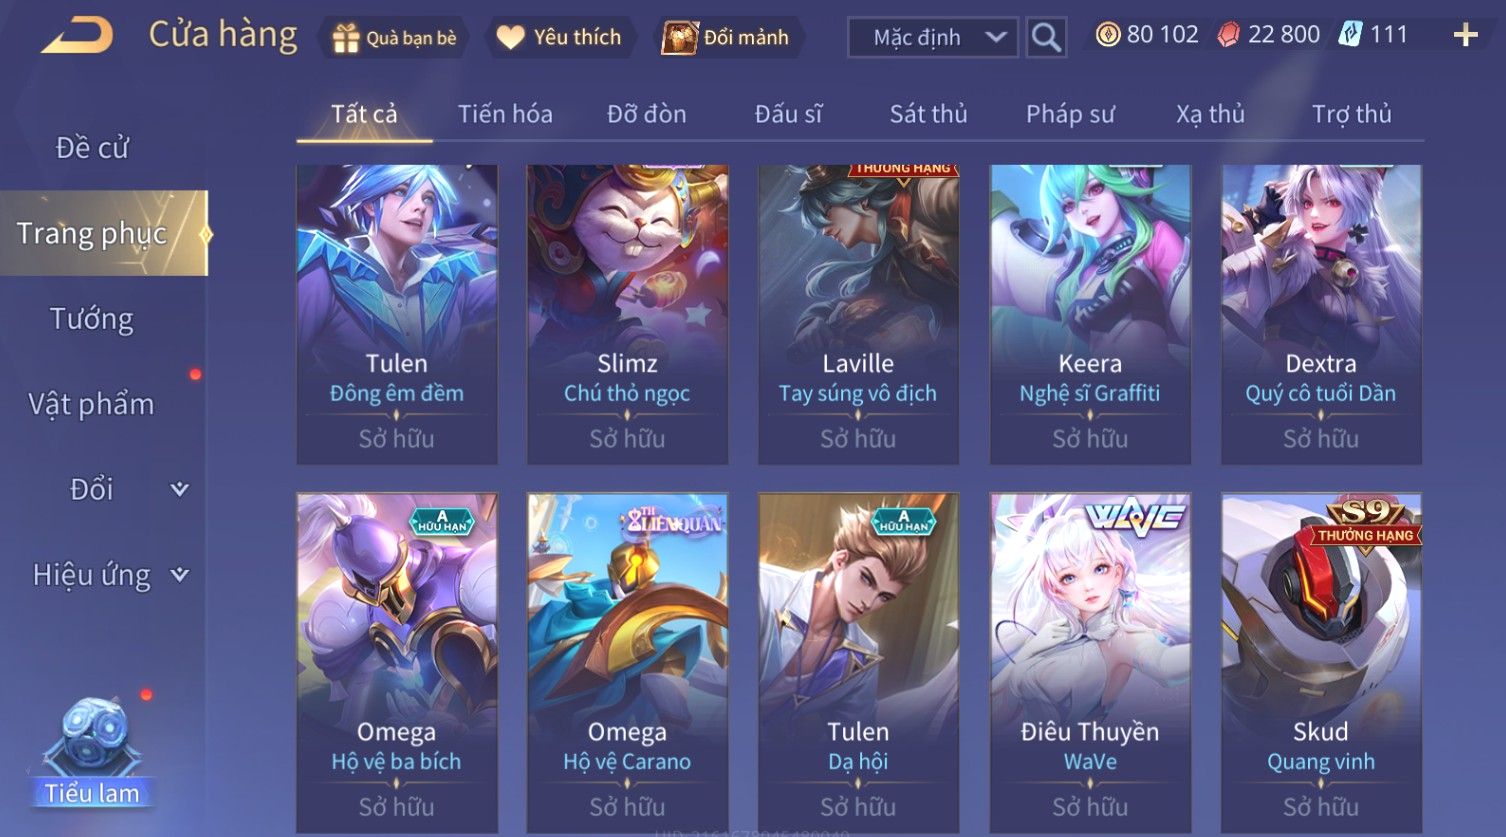The width and height of the screenshot is (1506, 837).
Task: Open the Tướng sidebar category
Action: click(92, 319)
